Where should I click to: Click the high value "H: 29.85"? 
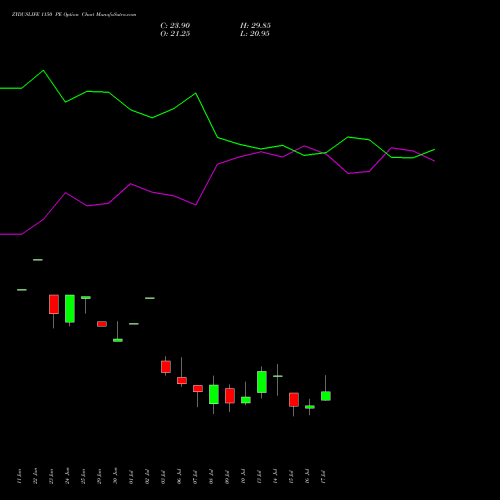pos(255,26)
